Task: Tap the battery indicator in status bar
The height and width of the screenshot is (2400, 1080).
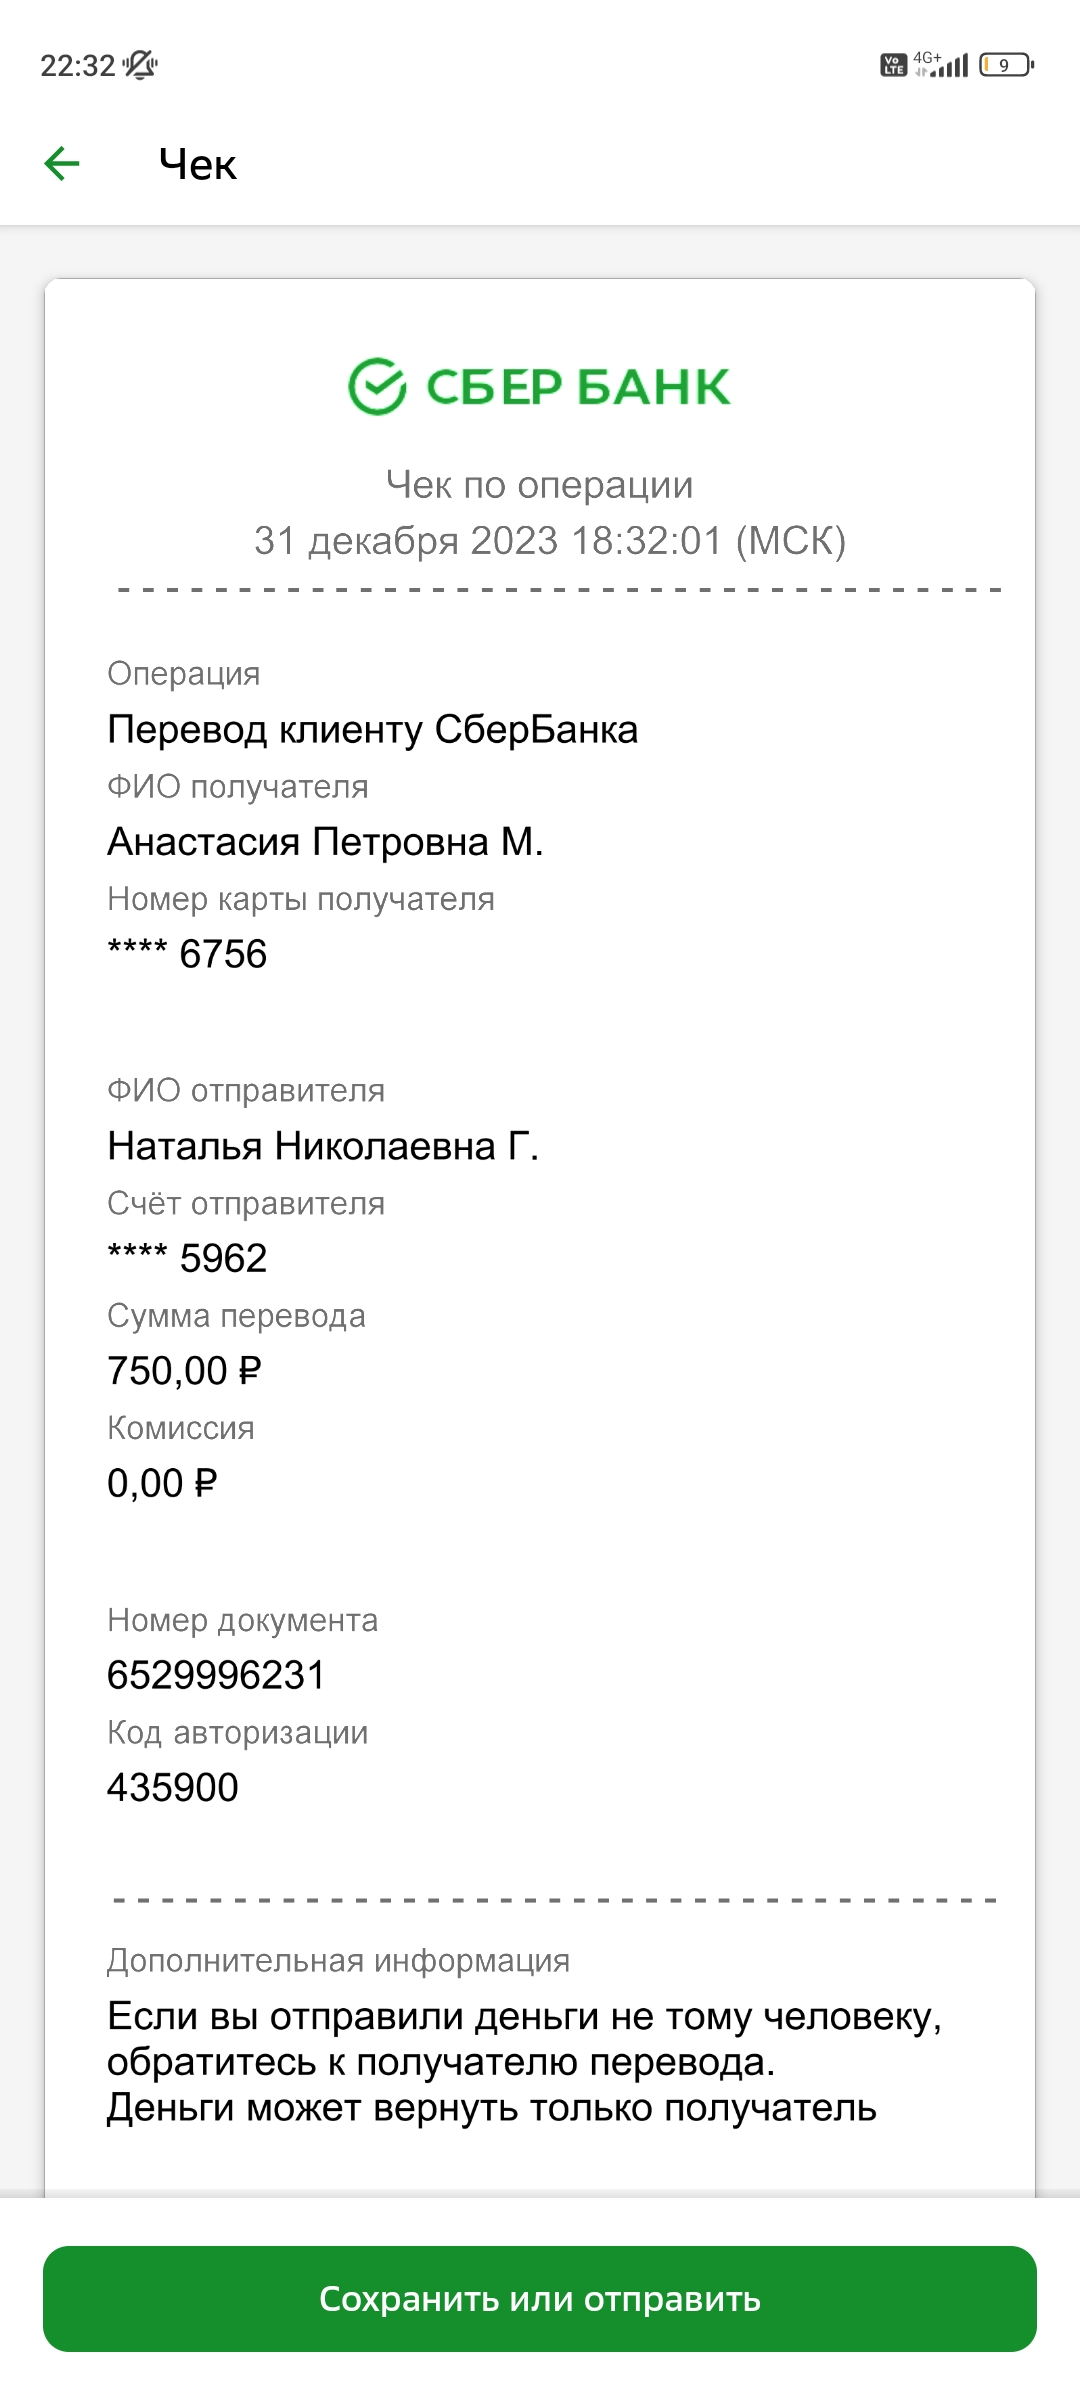Action: click(1006, 65)
